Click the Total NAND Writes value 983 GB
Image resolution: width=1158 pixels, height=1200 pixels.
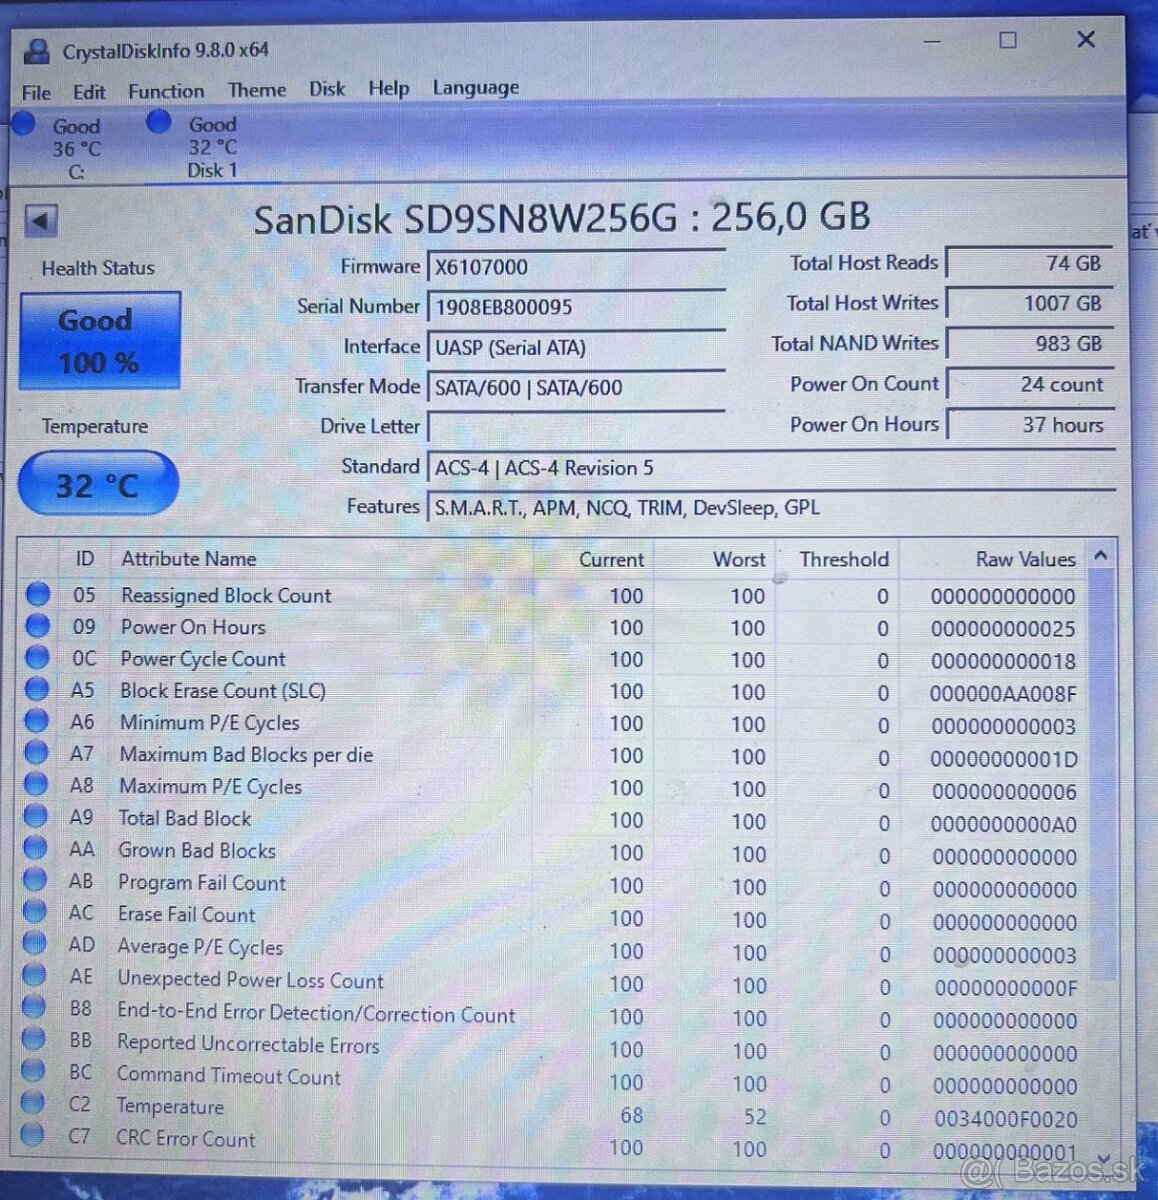(x=1029, y=343)
